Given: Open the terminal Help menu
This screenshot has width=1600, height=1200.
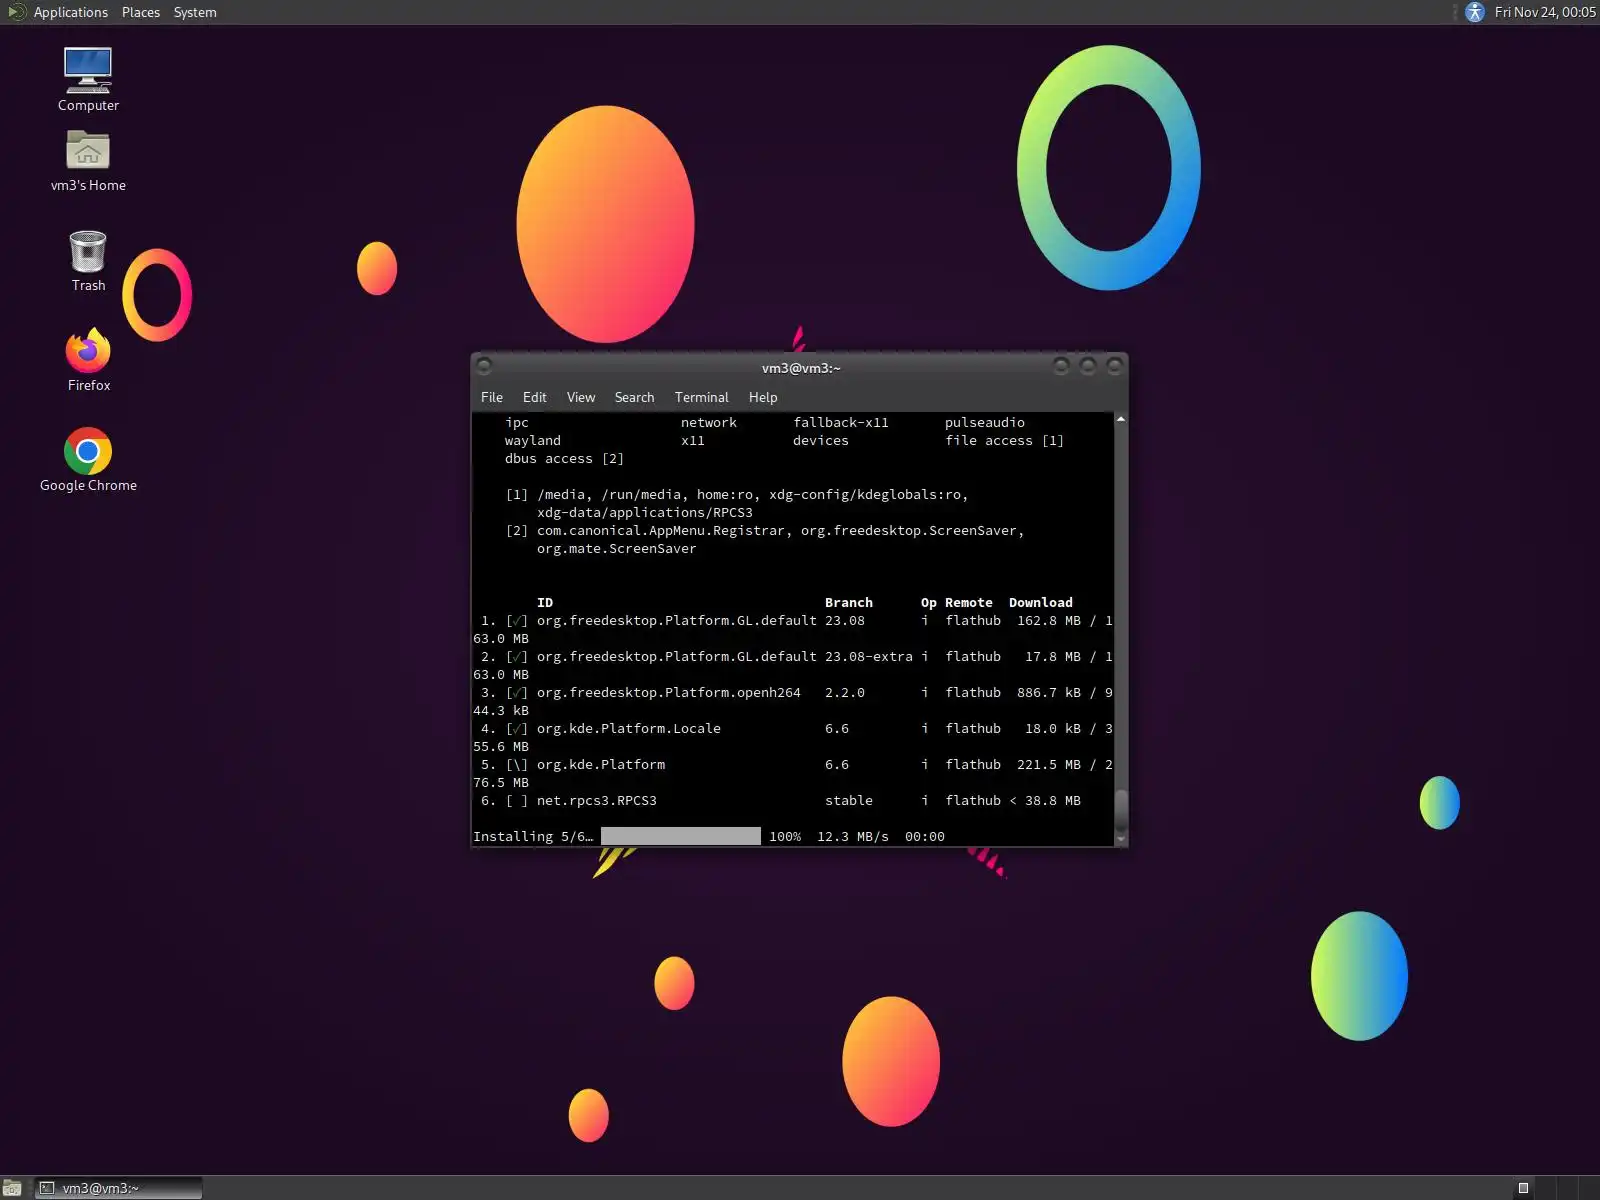Looking at the screenshot, I should click(x=763, y=397).
